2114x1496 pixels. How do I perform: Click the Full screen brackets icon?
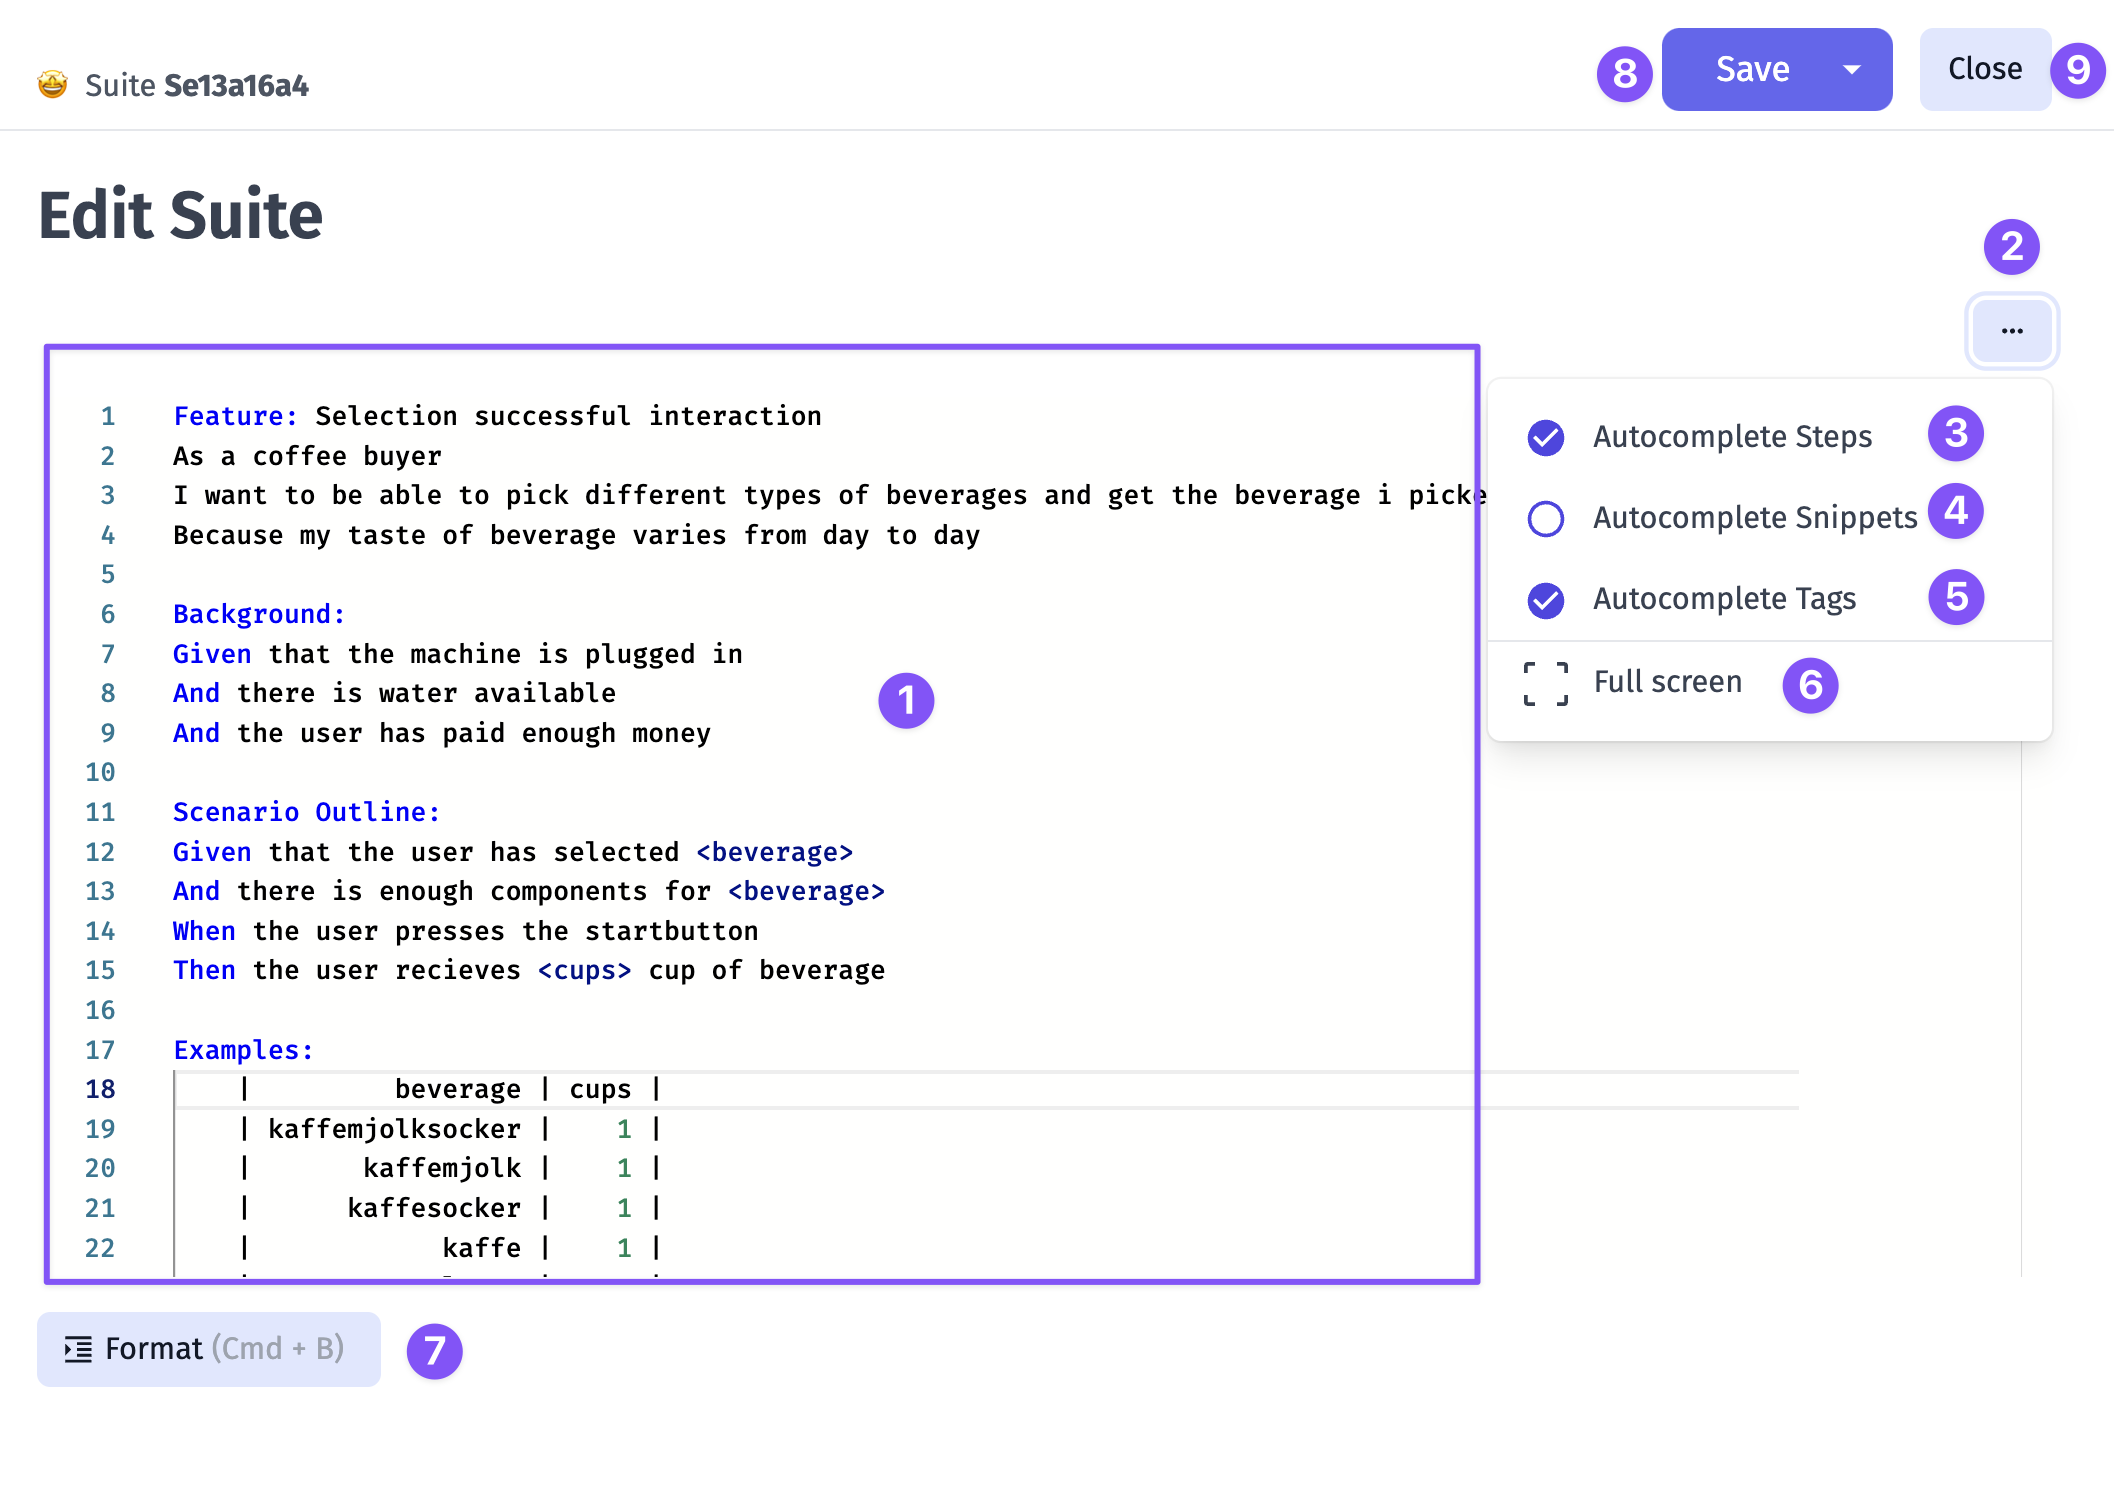click(x=1546, y=684)
